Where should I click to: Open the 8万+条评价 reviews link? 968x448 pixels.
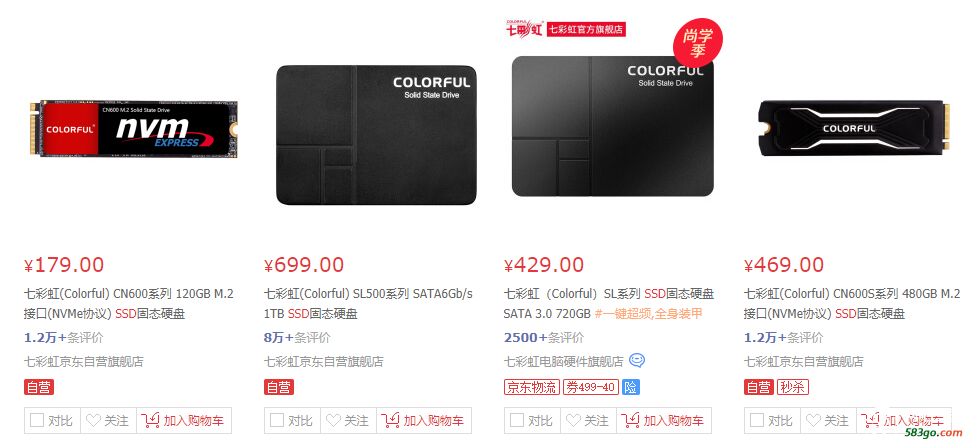click(297, 338)
